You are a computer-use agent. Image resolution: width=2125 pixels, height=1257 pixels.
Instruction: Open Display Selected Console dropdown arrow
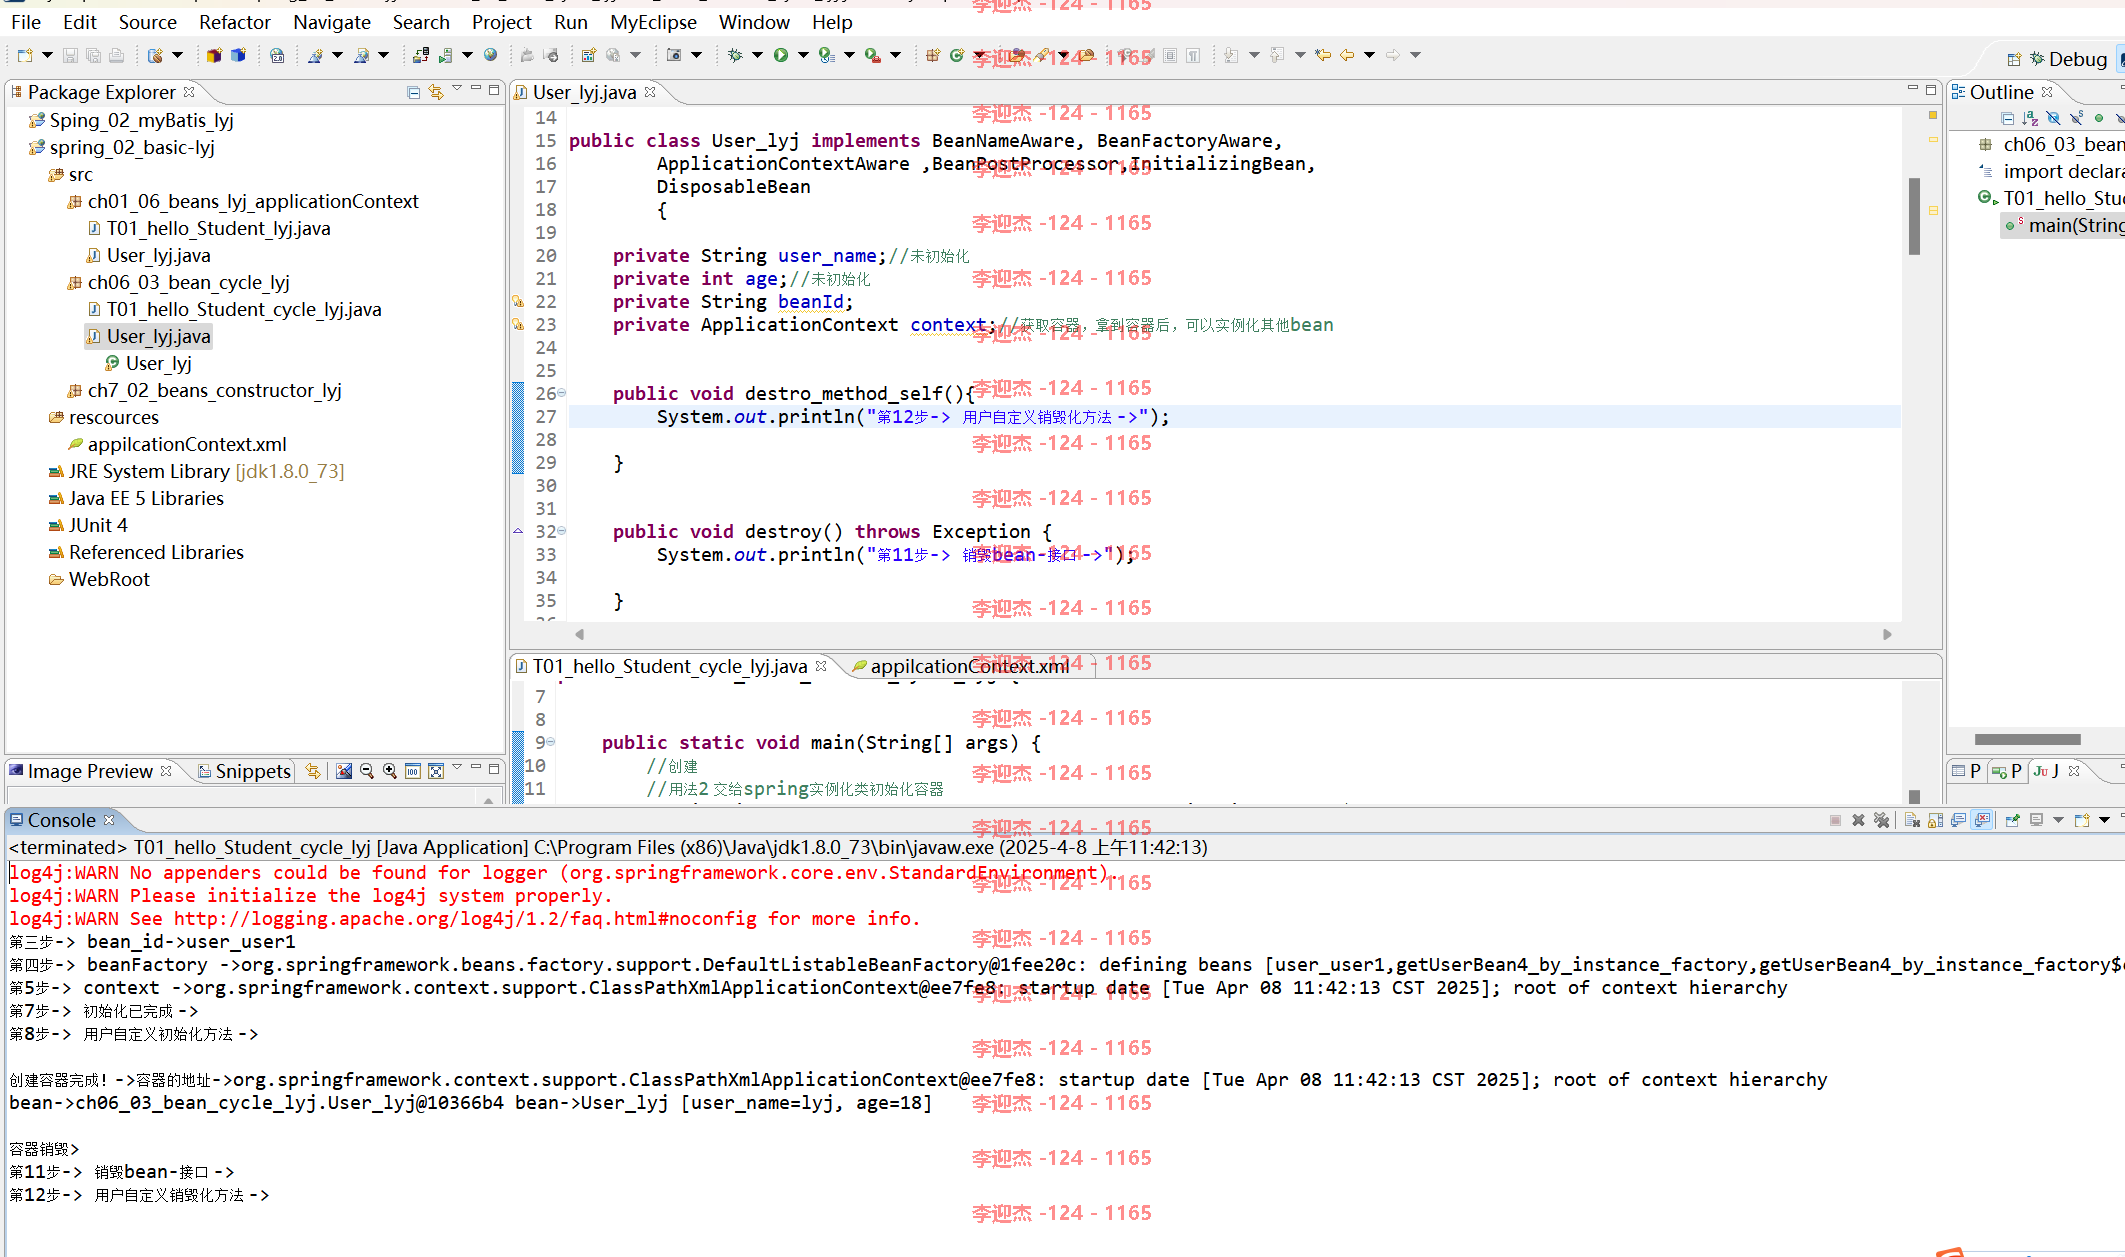(2058, 820)
